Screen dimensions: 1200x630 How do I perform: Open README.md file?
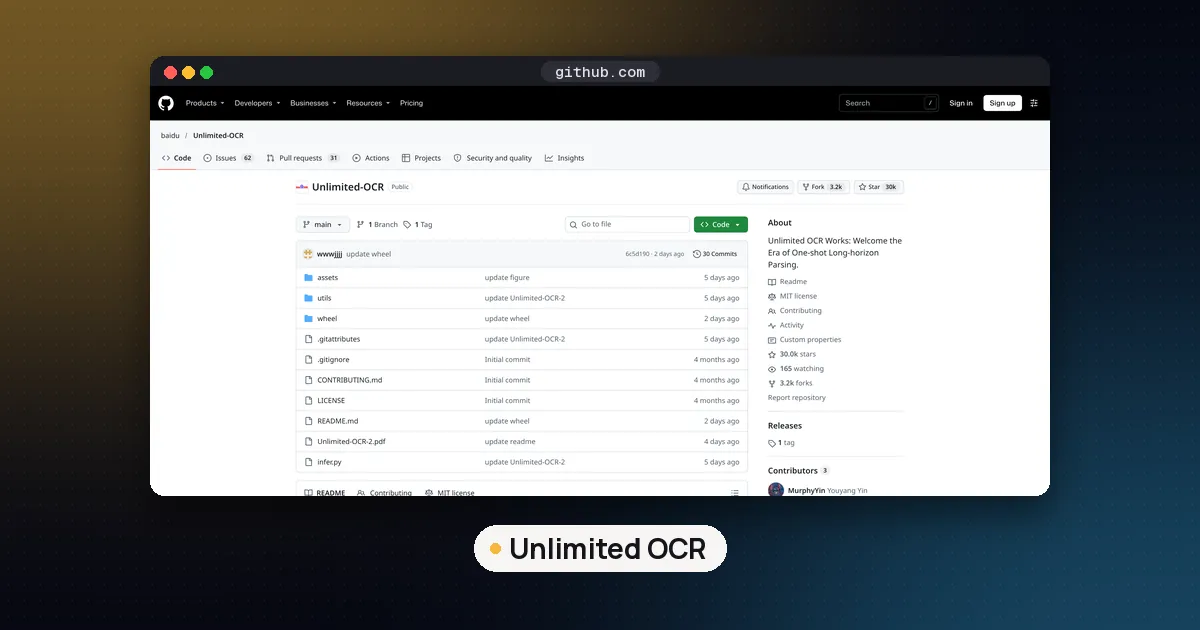(x=337, y=421)
